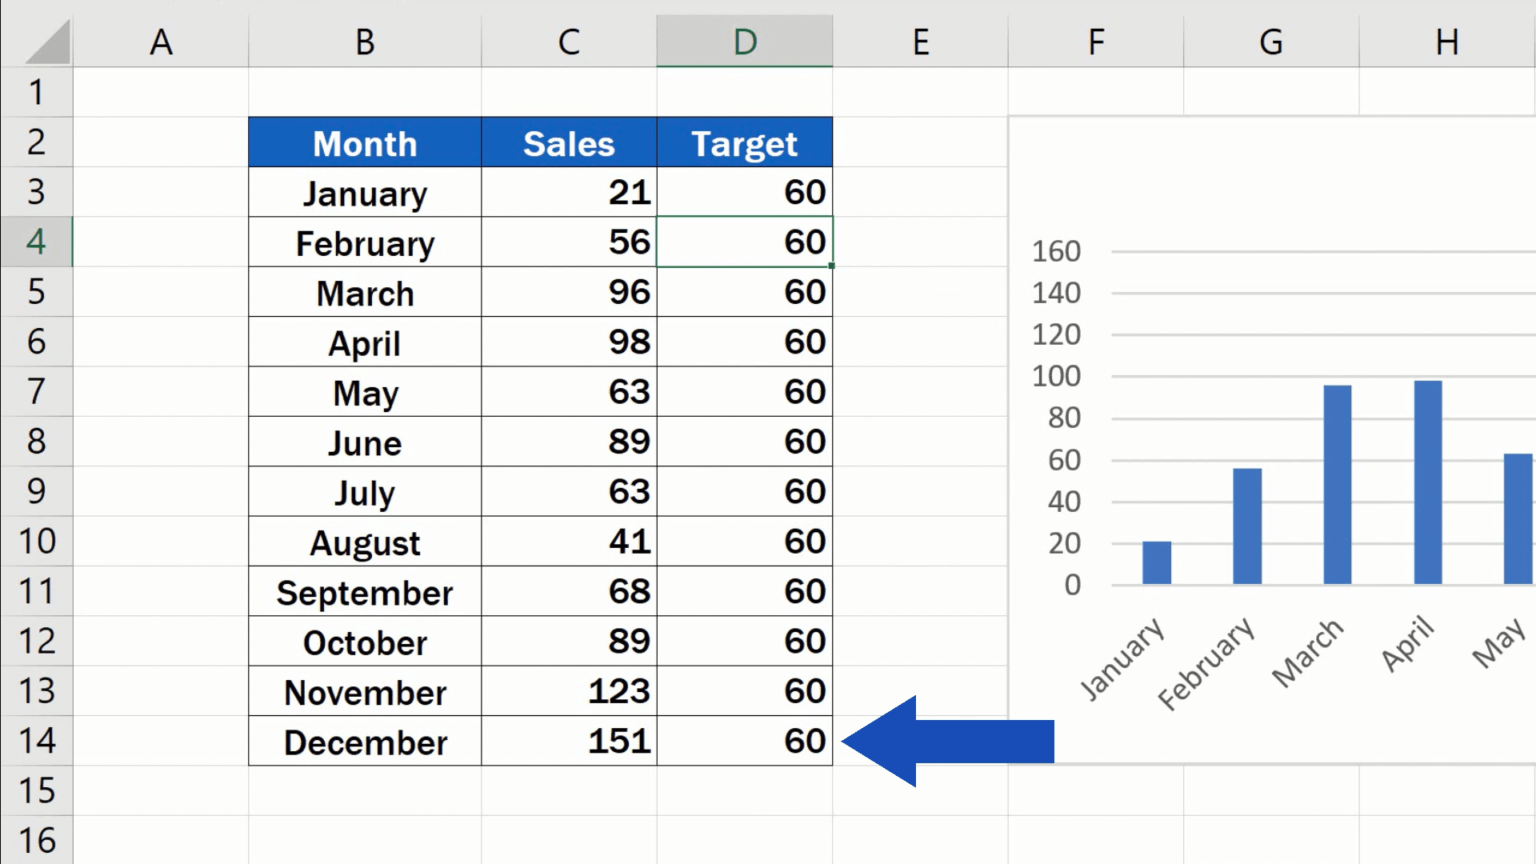Viewport: 1536px width, 864px height.
Task: Select the cell containing 'September'
Action: (364, 591)
